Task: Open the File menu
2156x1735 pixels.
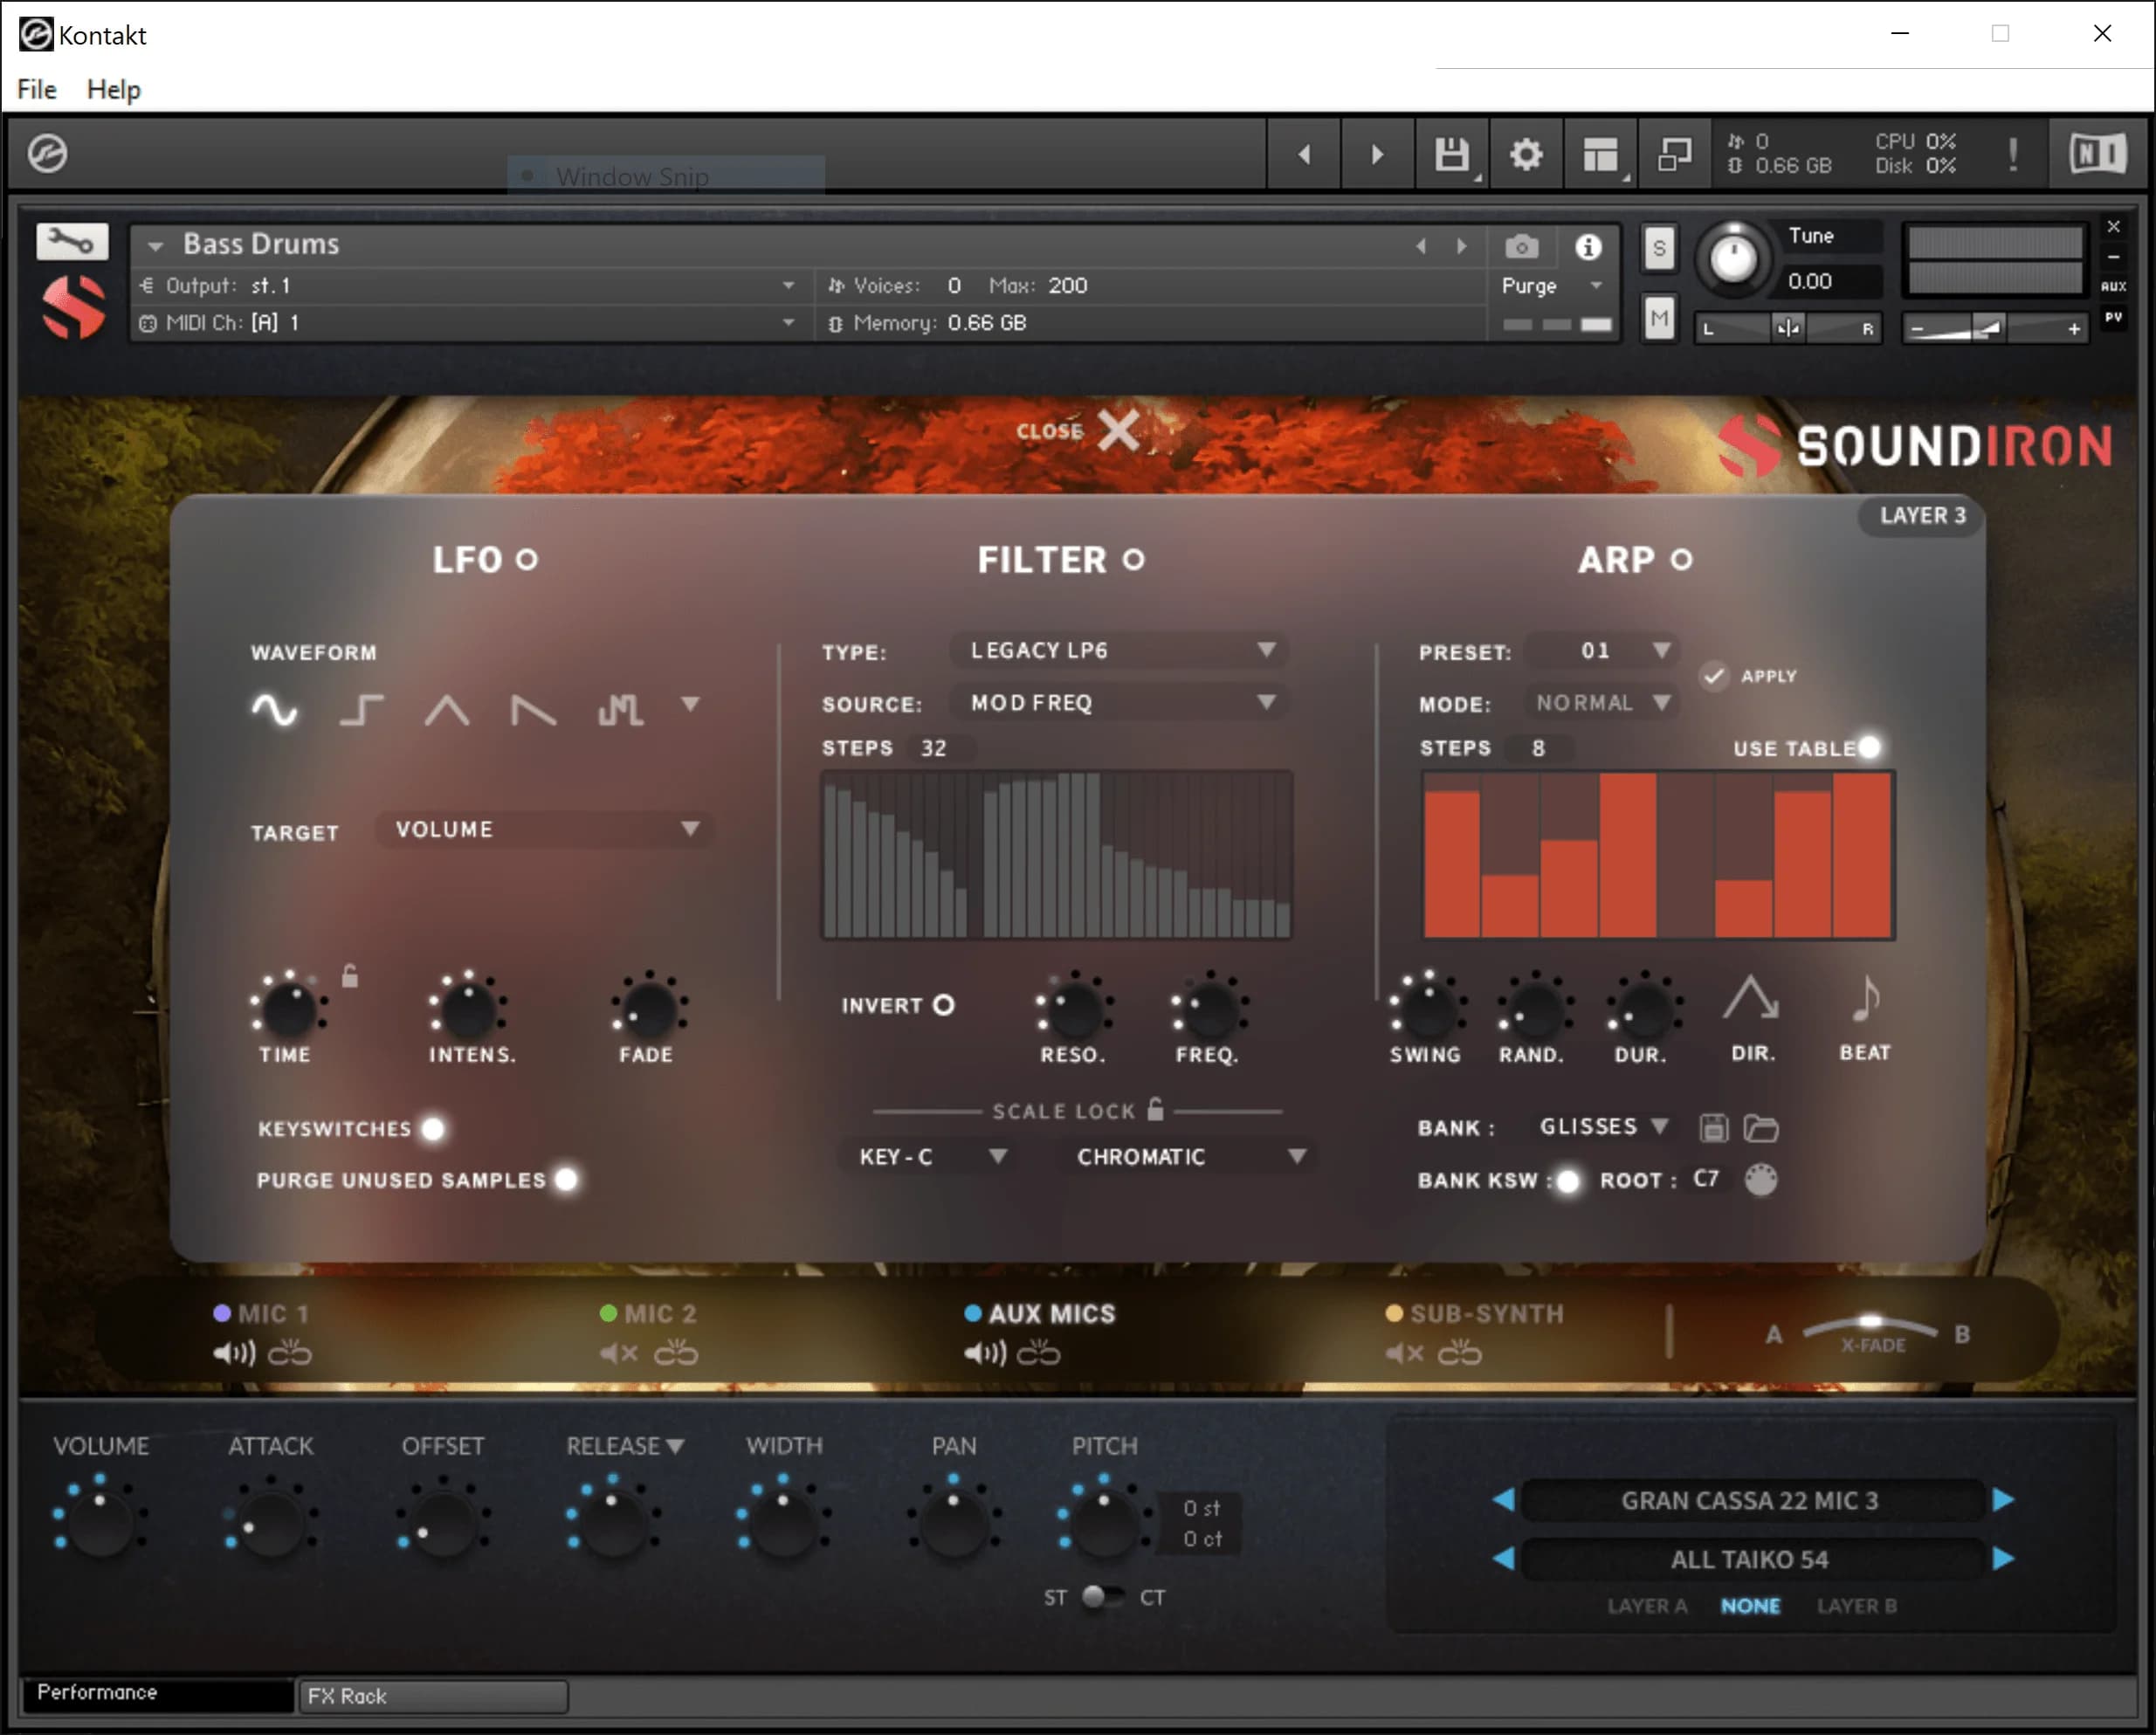Action: coord(37,89)
